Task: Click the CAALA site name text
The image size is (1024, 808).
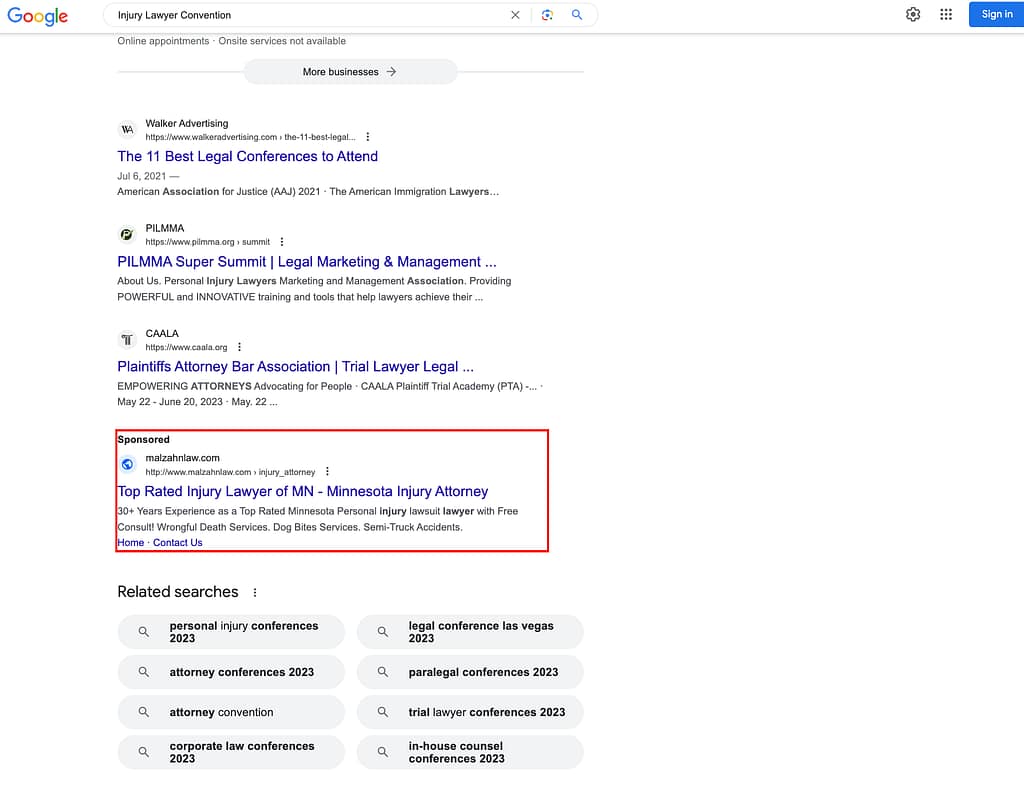Action: [x=162, y=334]
